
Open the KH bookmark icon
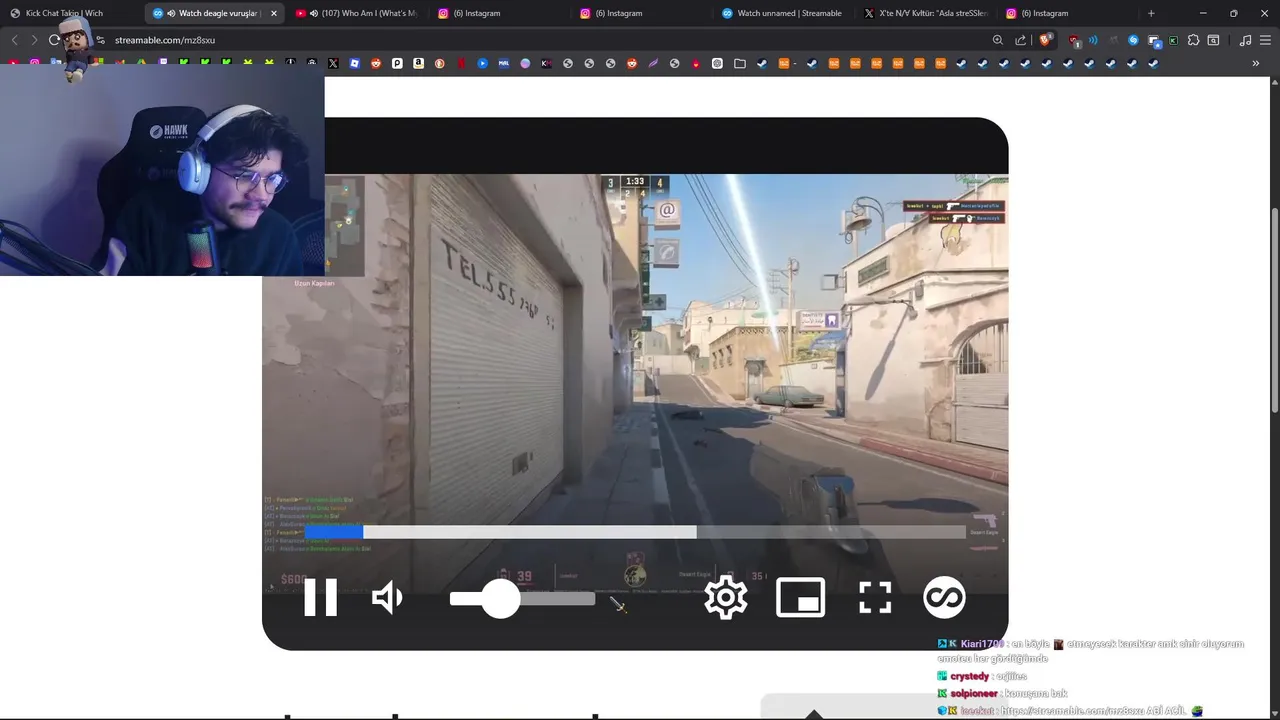click(x=546, y=63)
